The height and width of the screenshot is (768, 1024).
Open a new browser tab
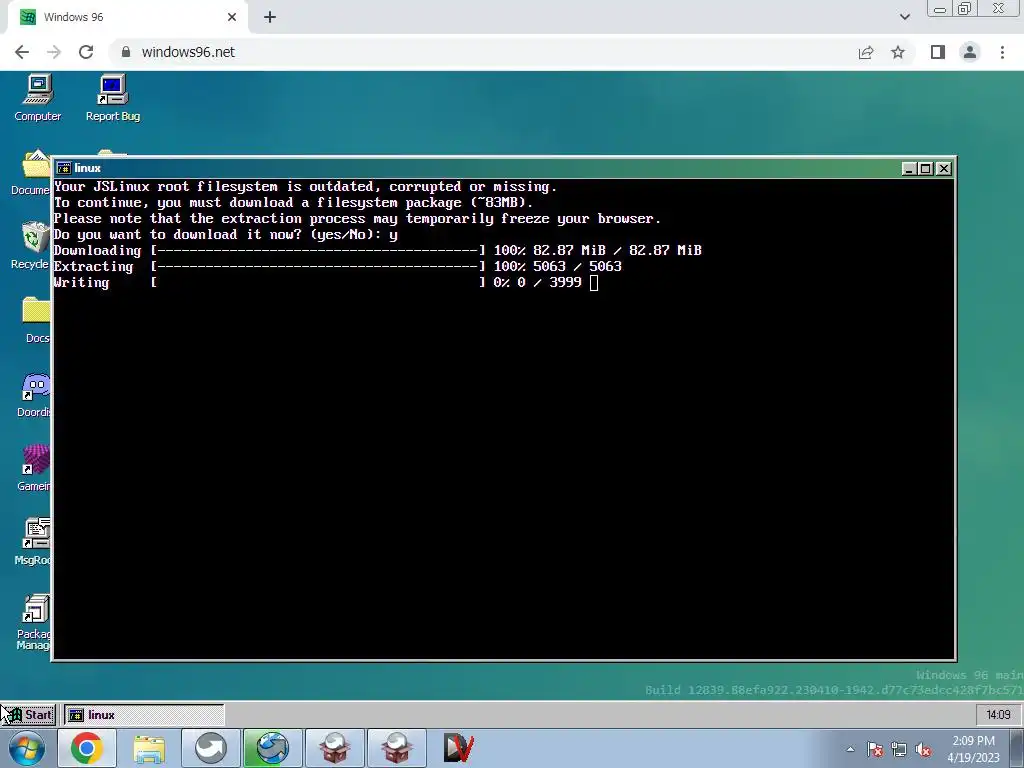(270, 17)
